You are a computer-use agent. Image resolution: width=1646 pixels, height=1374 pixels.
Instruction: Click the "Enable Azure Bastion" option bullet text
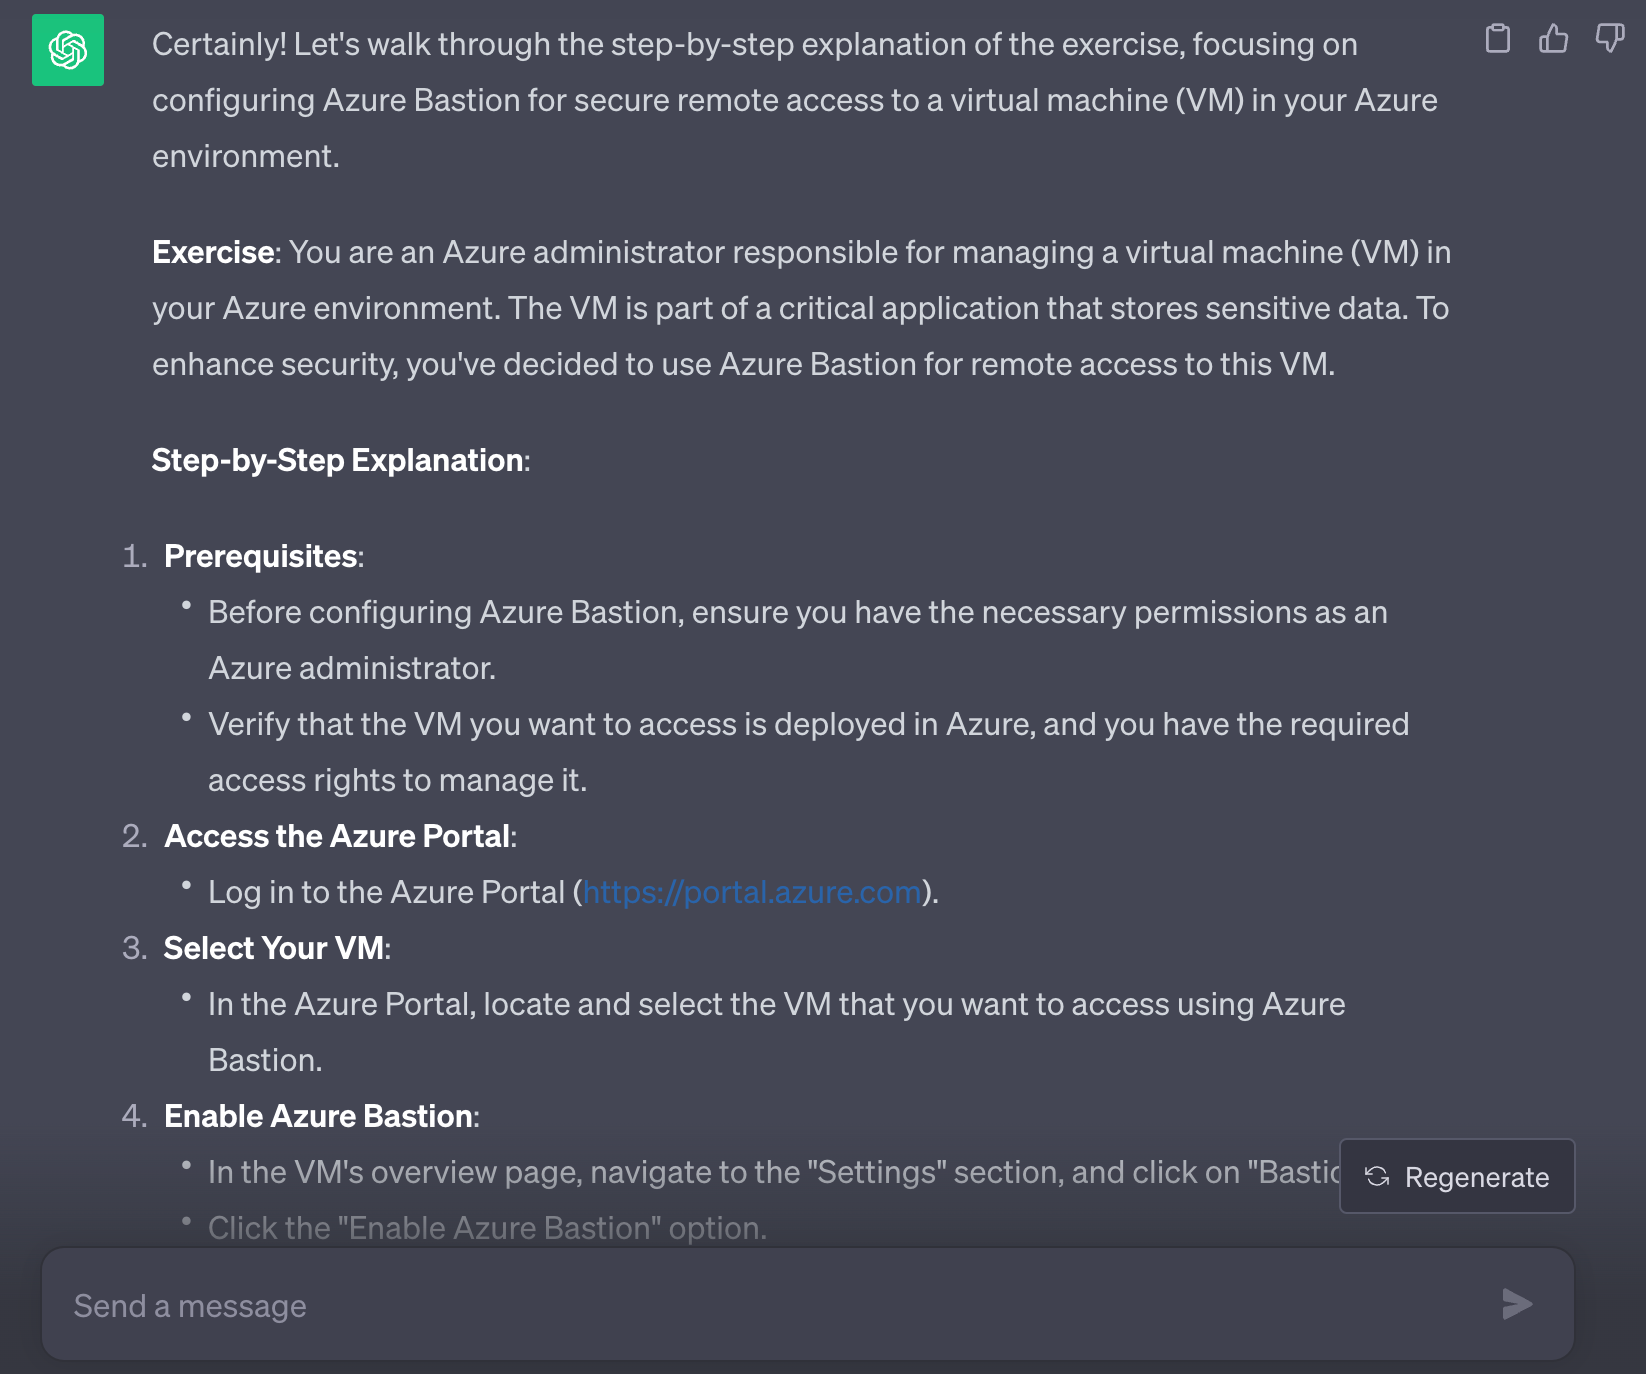pos(487,1228)
